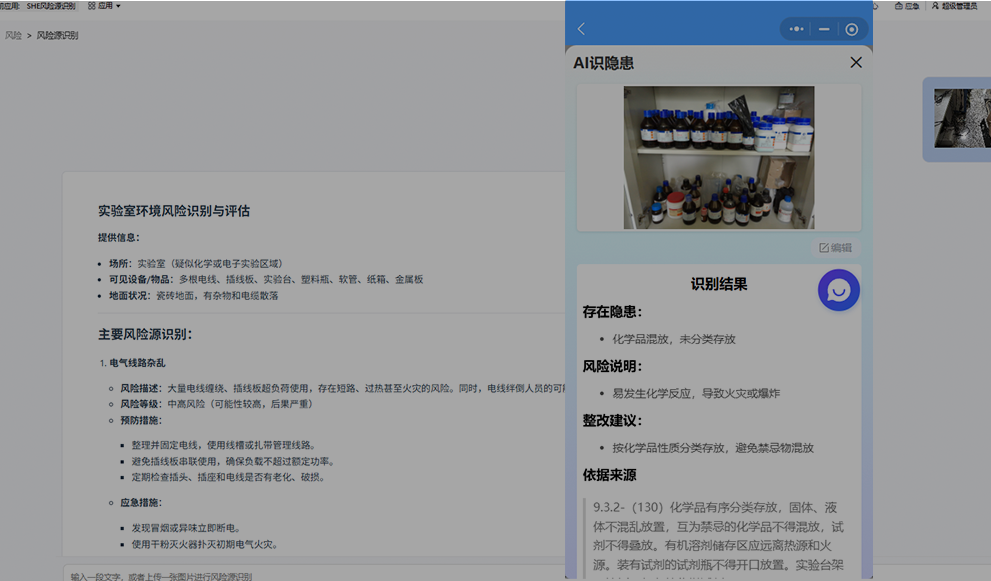
Task: Open the uploaded cable photo thumbnail
Action: coord(960,118)
